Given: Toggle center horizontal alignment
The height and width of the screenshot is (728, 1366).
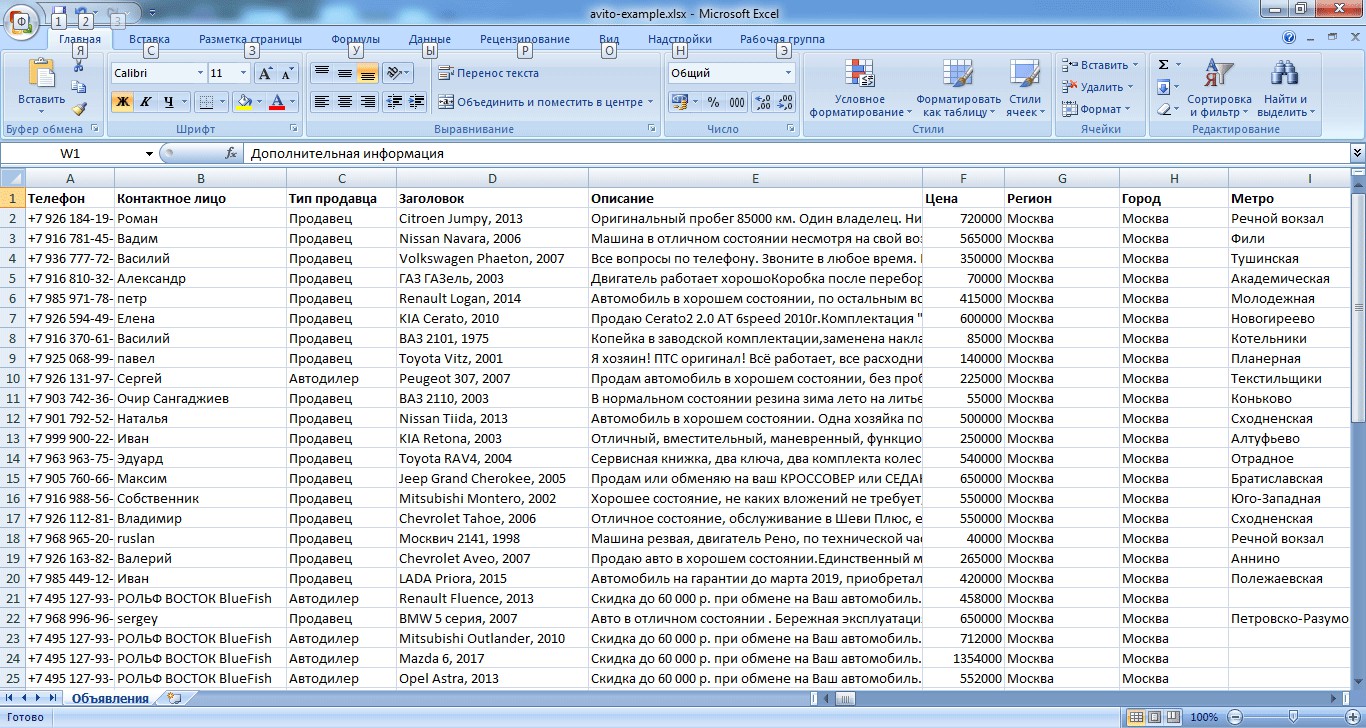Looking at the screenshot, I should click(x=344, y=102).
